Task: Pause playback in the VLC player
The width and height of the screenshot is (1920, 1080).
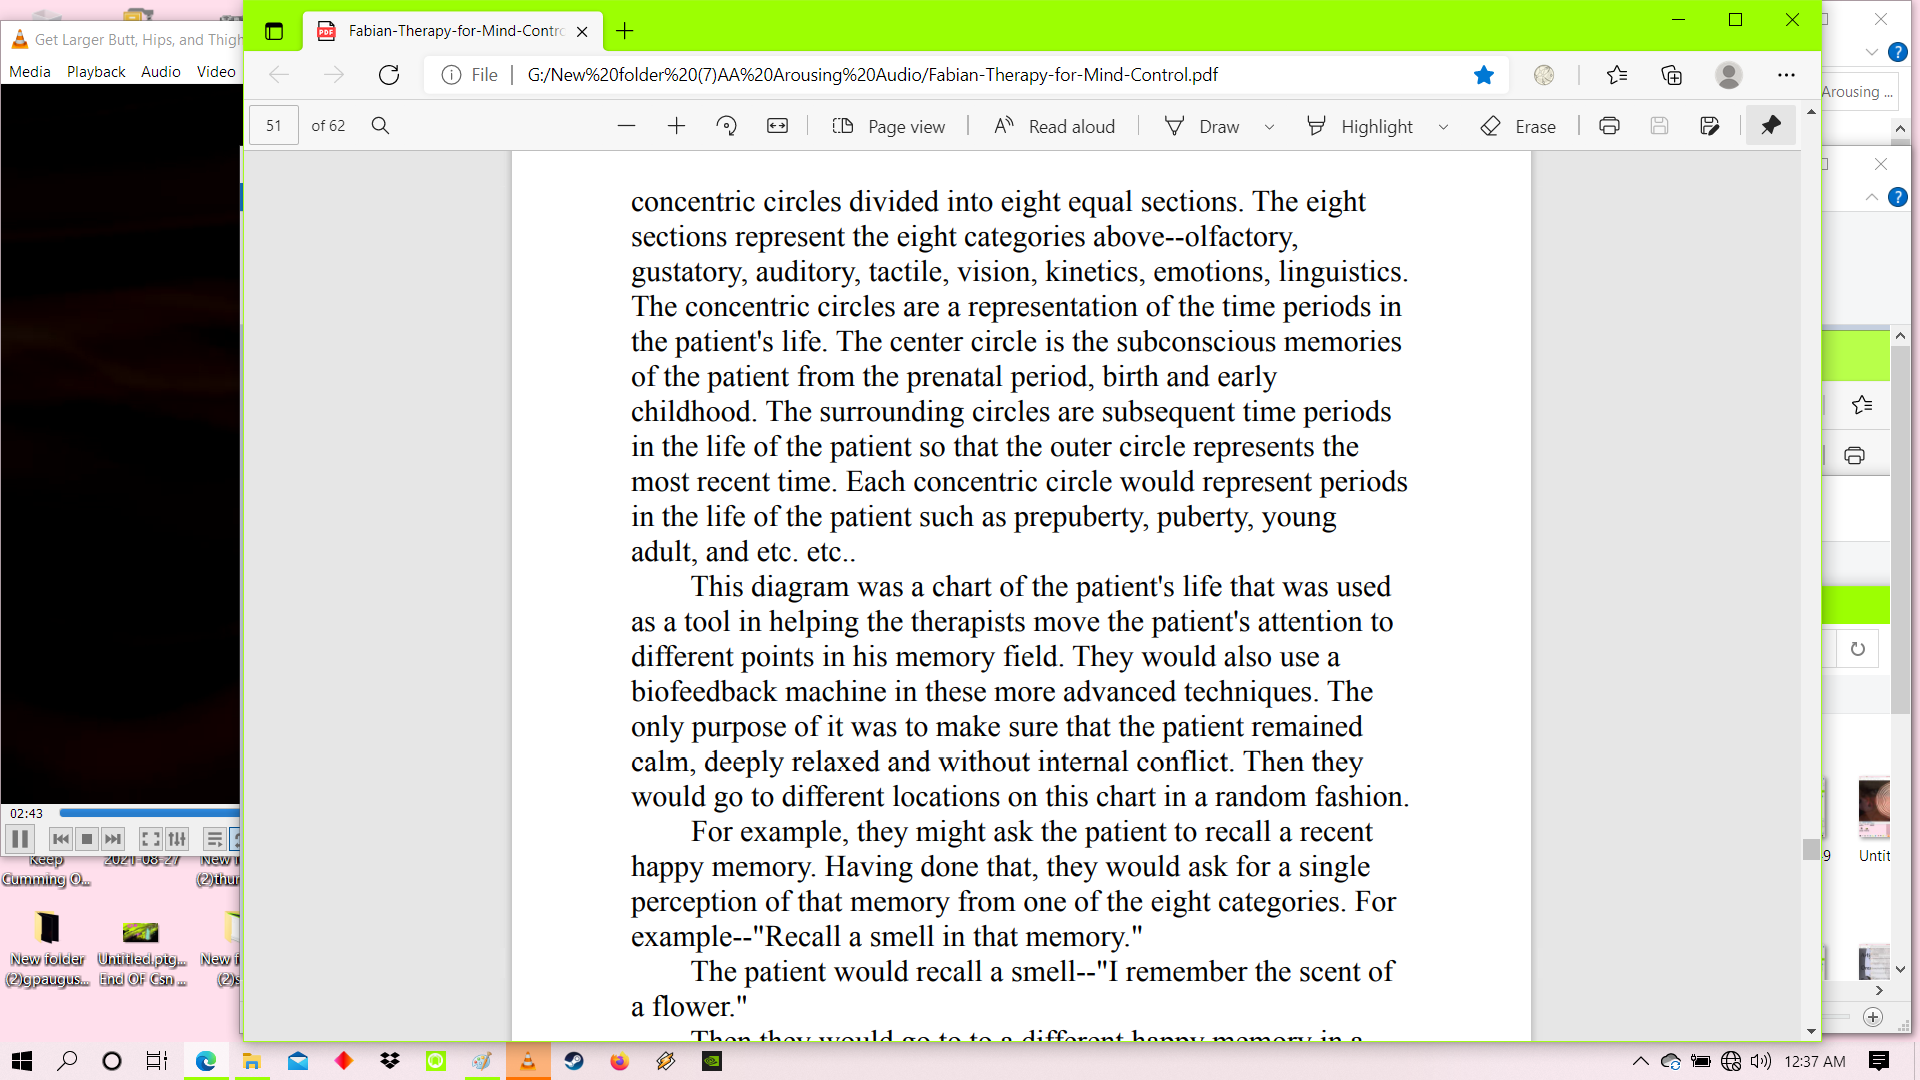Action: click(20, 839)
